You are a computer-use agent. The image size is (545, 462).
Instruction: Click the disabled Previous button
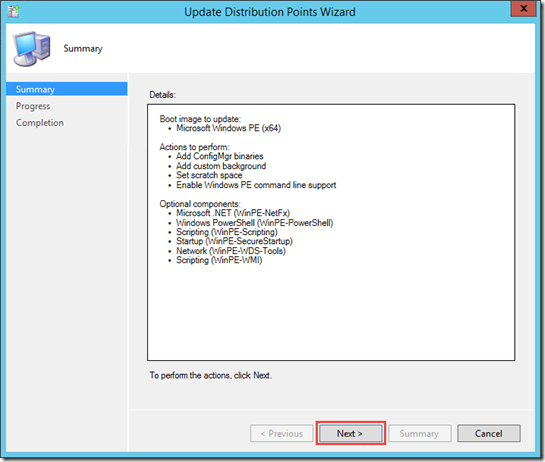click(x=282, y=433)
